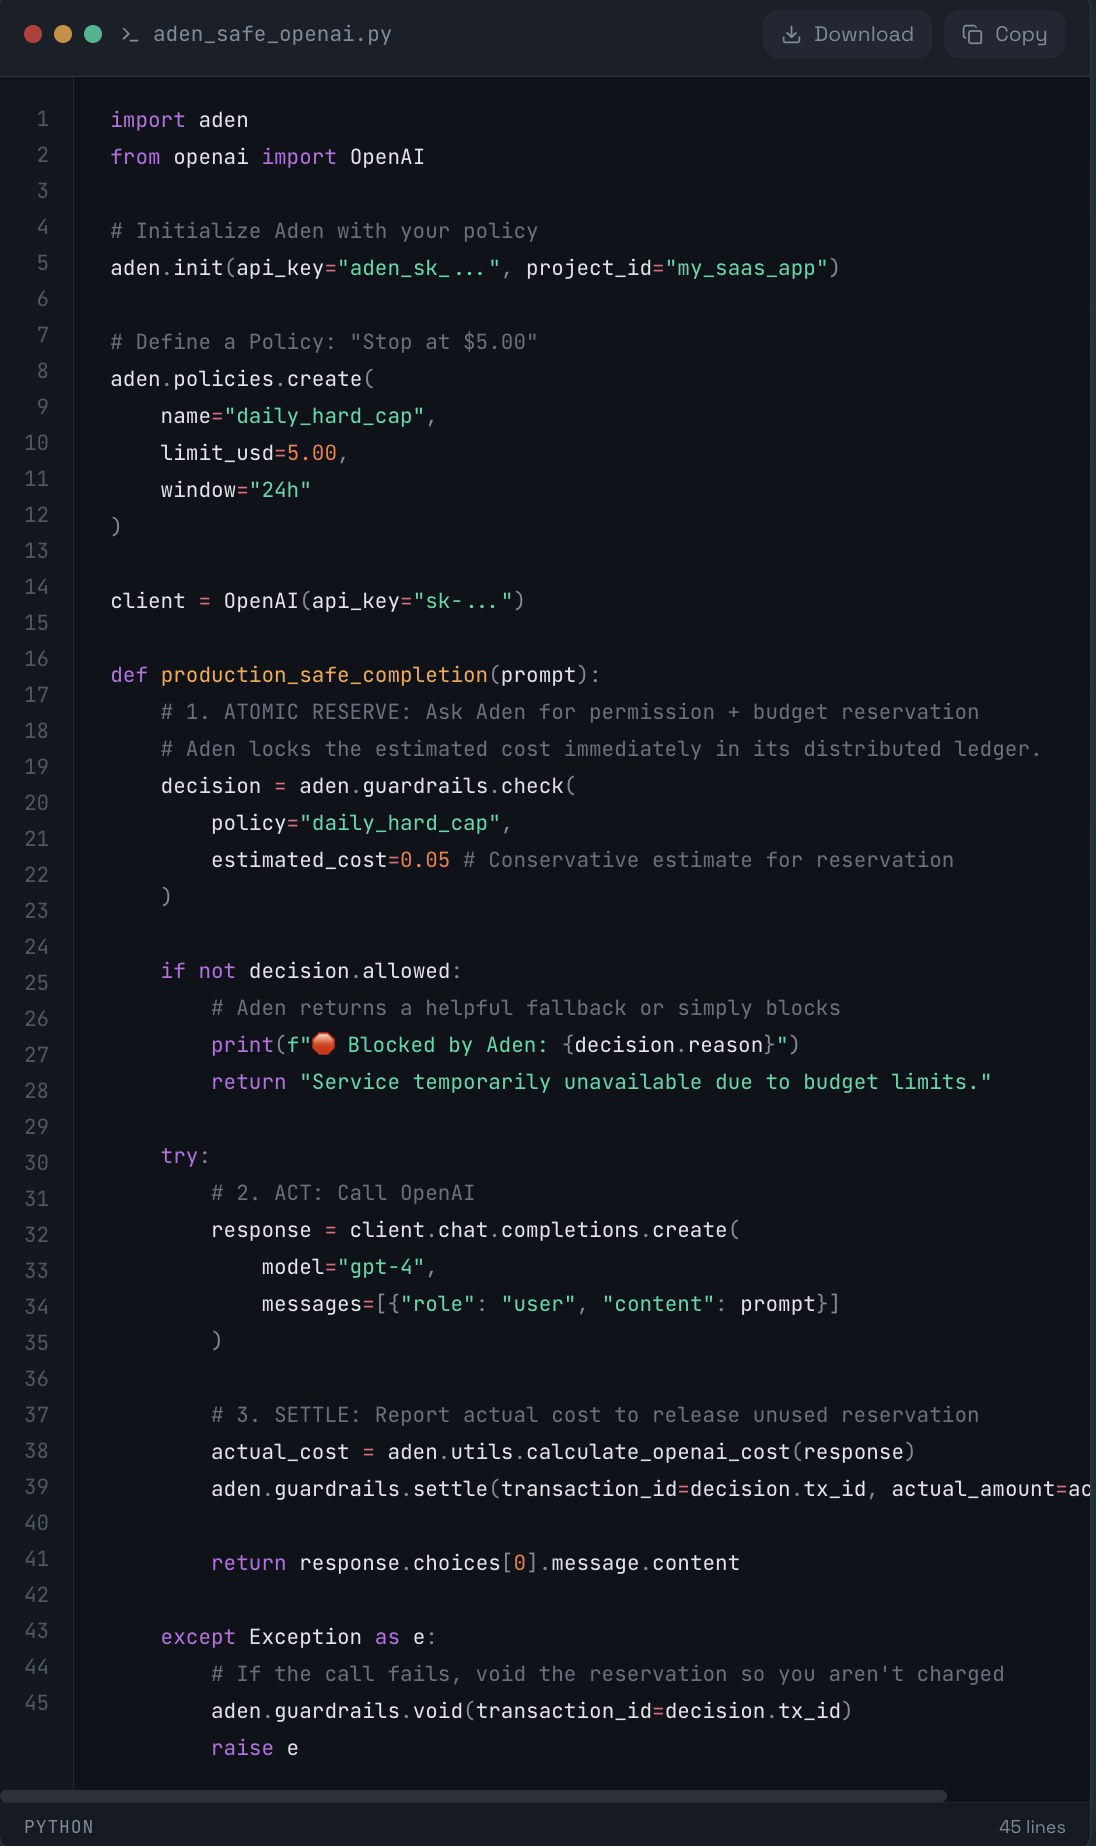Click the PYTHON language label in footer
Viewport: 1096px width, 1846px height.
59,1827
